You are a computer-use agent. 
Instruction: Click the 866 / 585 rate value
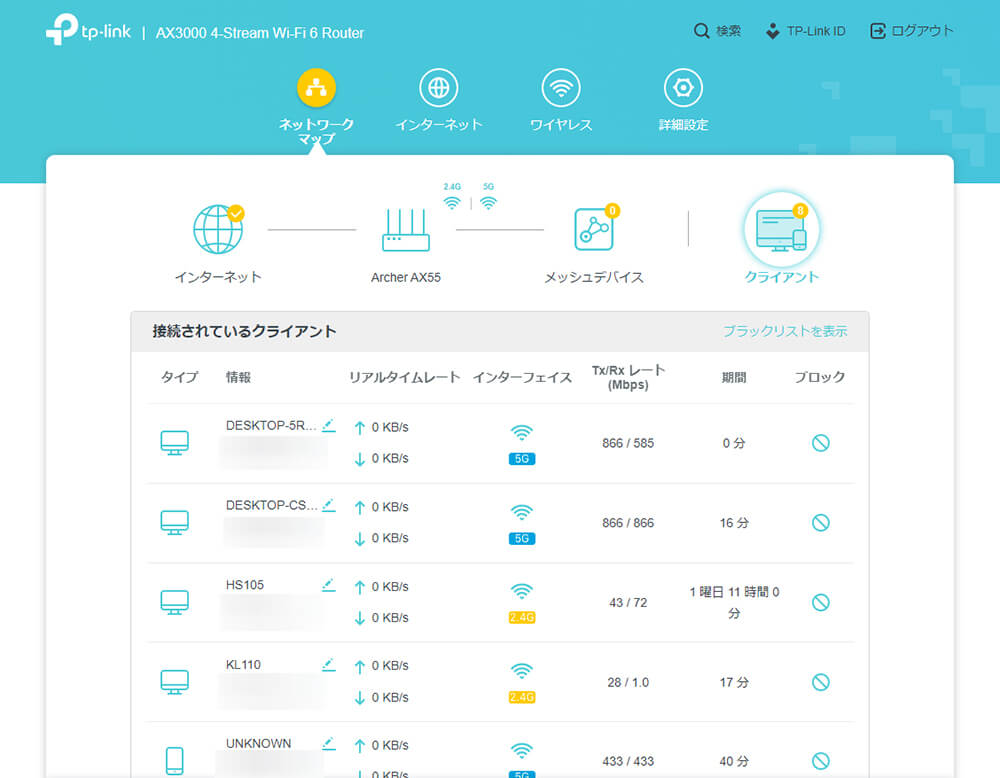(628, 443)
